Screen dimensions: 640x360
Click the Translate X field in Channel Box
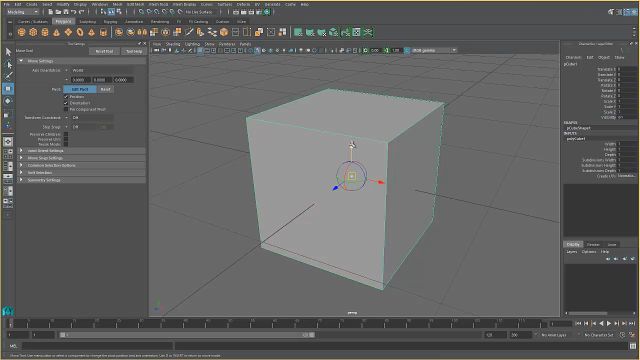(x=627, y=69)
